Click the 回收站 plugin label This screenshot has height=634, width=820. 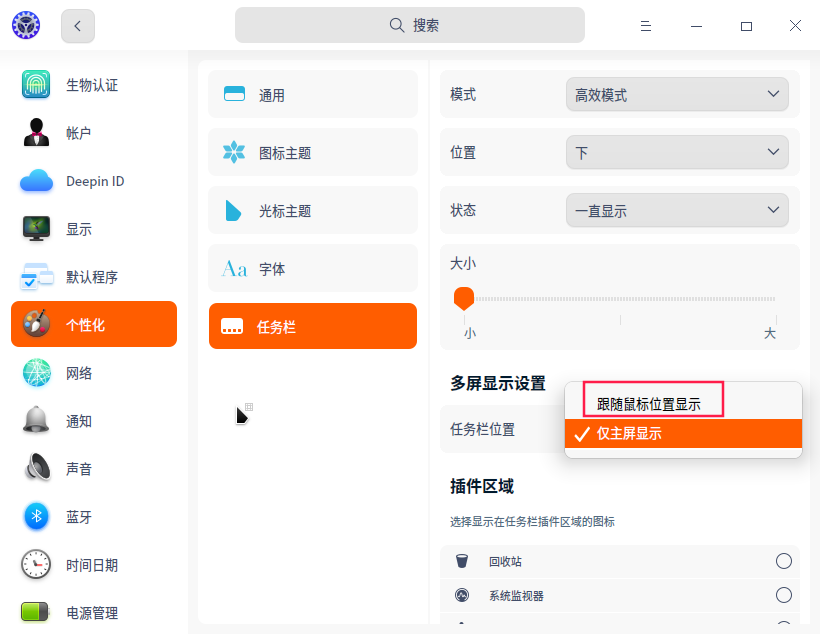click(505, 561)
